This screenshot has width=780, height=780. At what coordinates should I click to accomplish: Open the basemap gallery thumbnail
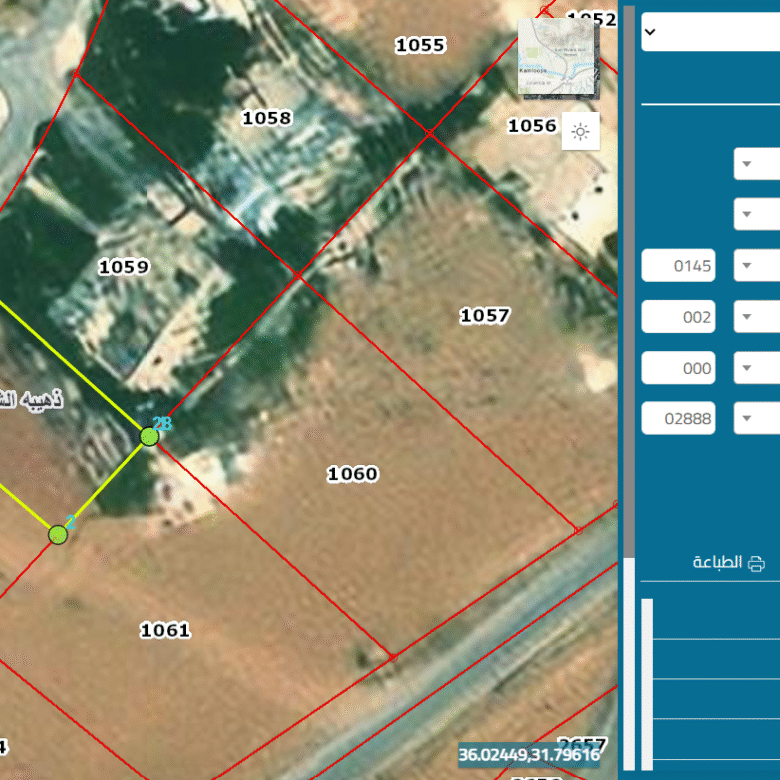558,57
